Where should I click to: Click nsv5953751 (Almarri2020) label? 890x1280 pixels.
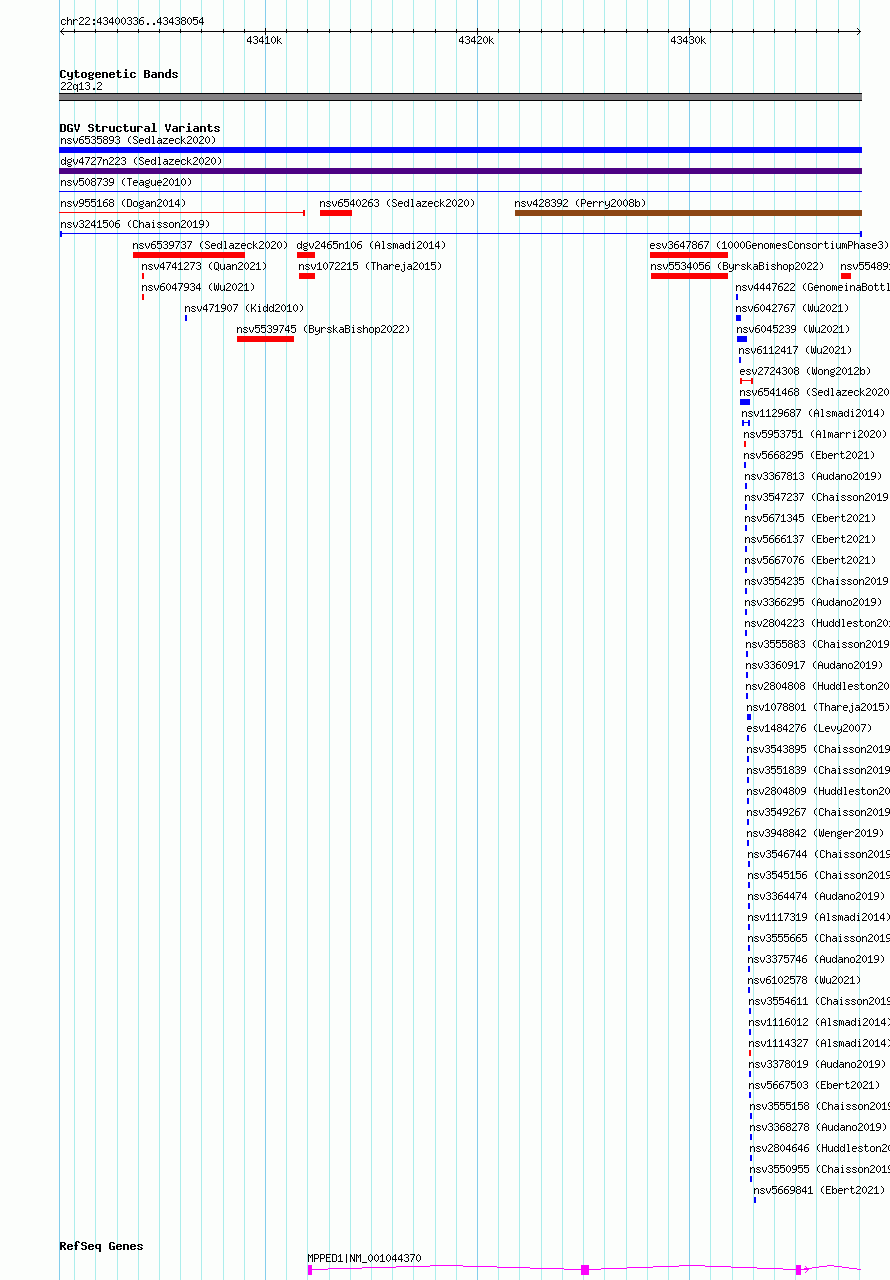coord(815,434)
